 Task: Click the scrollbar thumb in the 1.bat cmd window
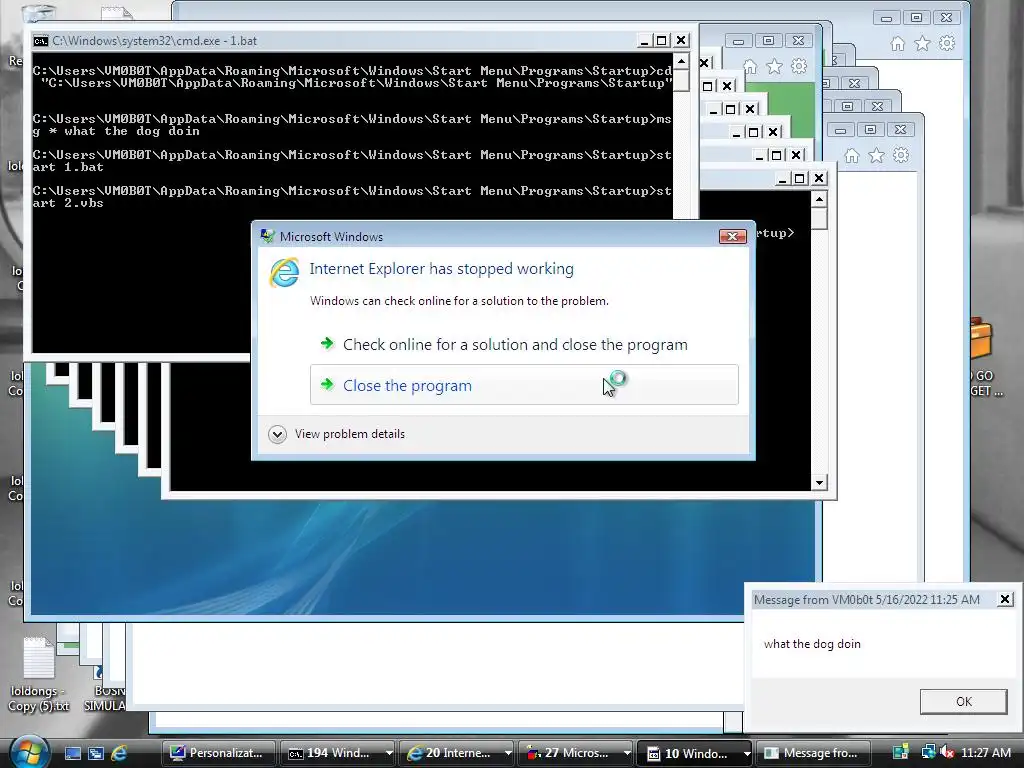point(680,80)
